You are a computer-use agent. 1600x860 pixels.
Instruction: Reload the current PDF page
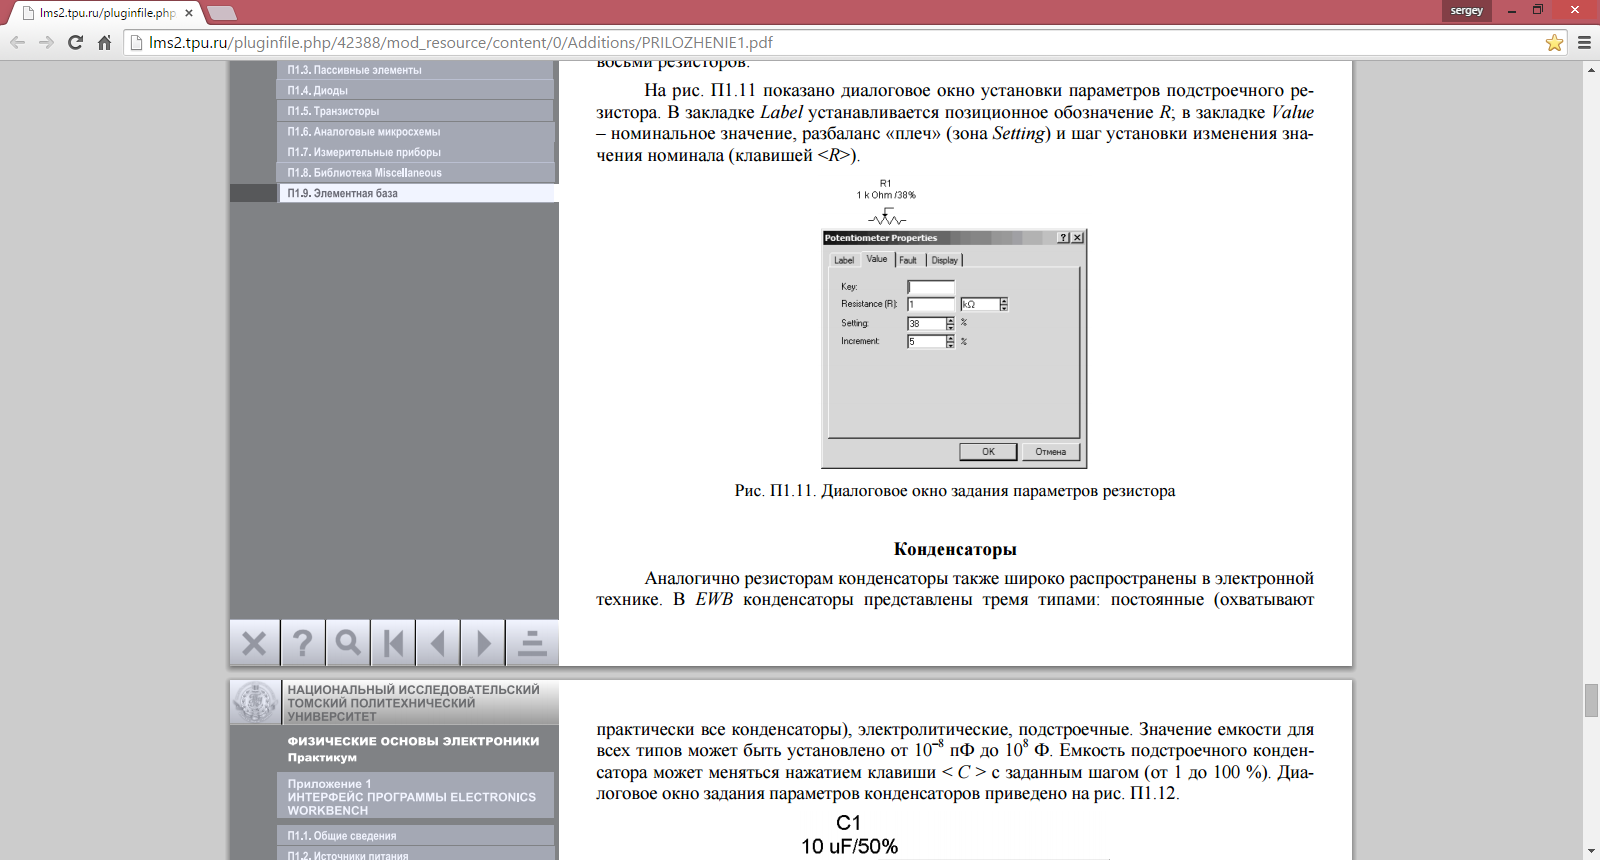point(75,42)
